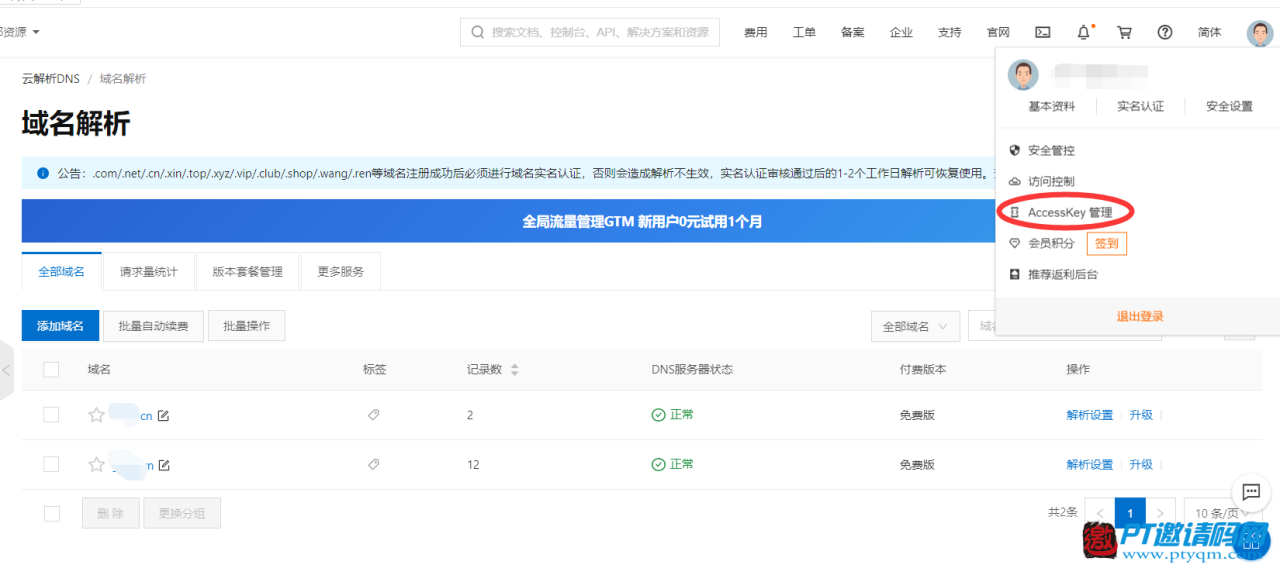Click the tag icon in second domain row
Screen dimensions: 1280x575
(x=374, y=464)
